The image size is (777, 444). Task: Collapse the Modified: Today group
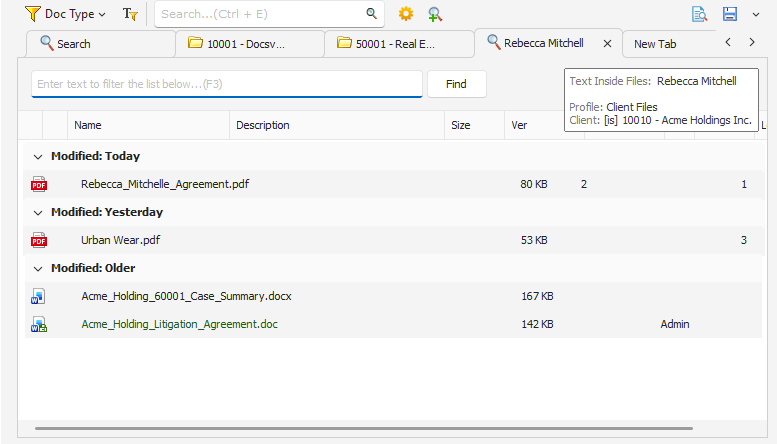point(38,157)
